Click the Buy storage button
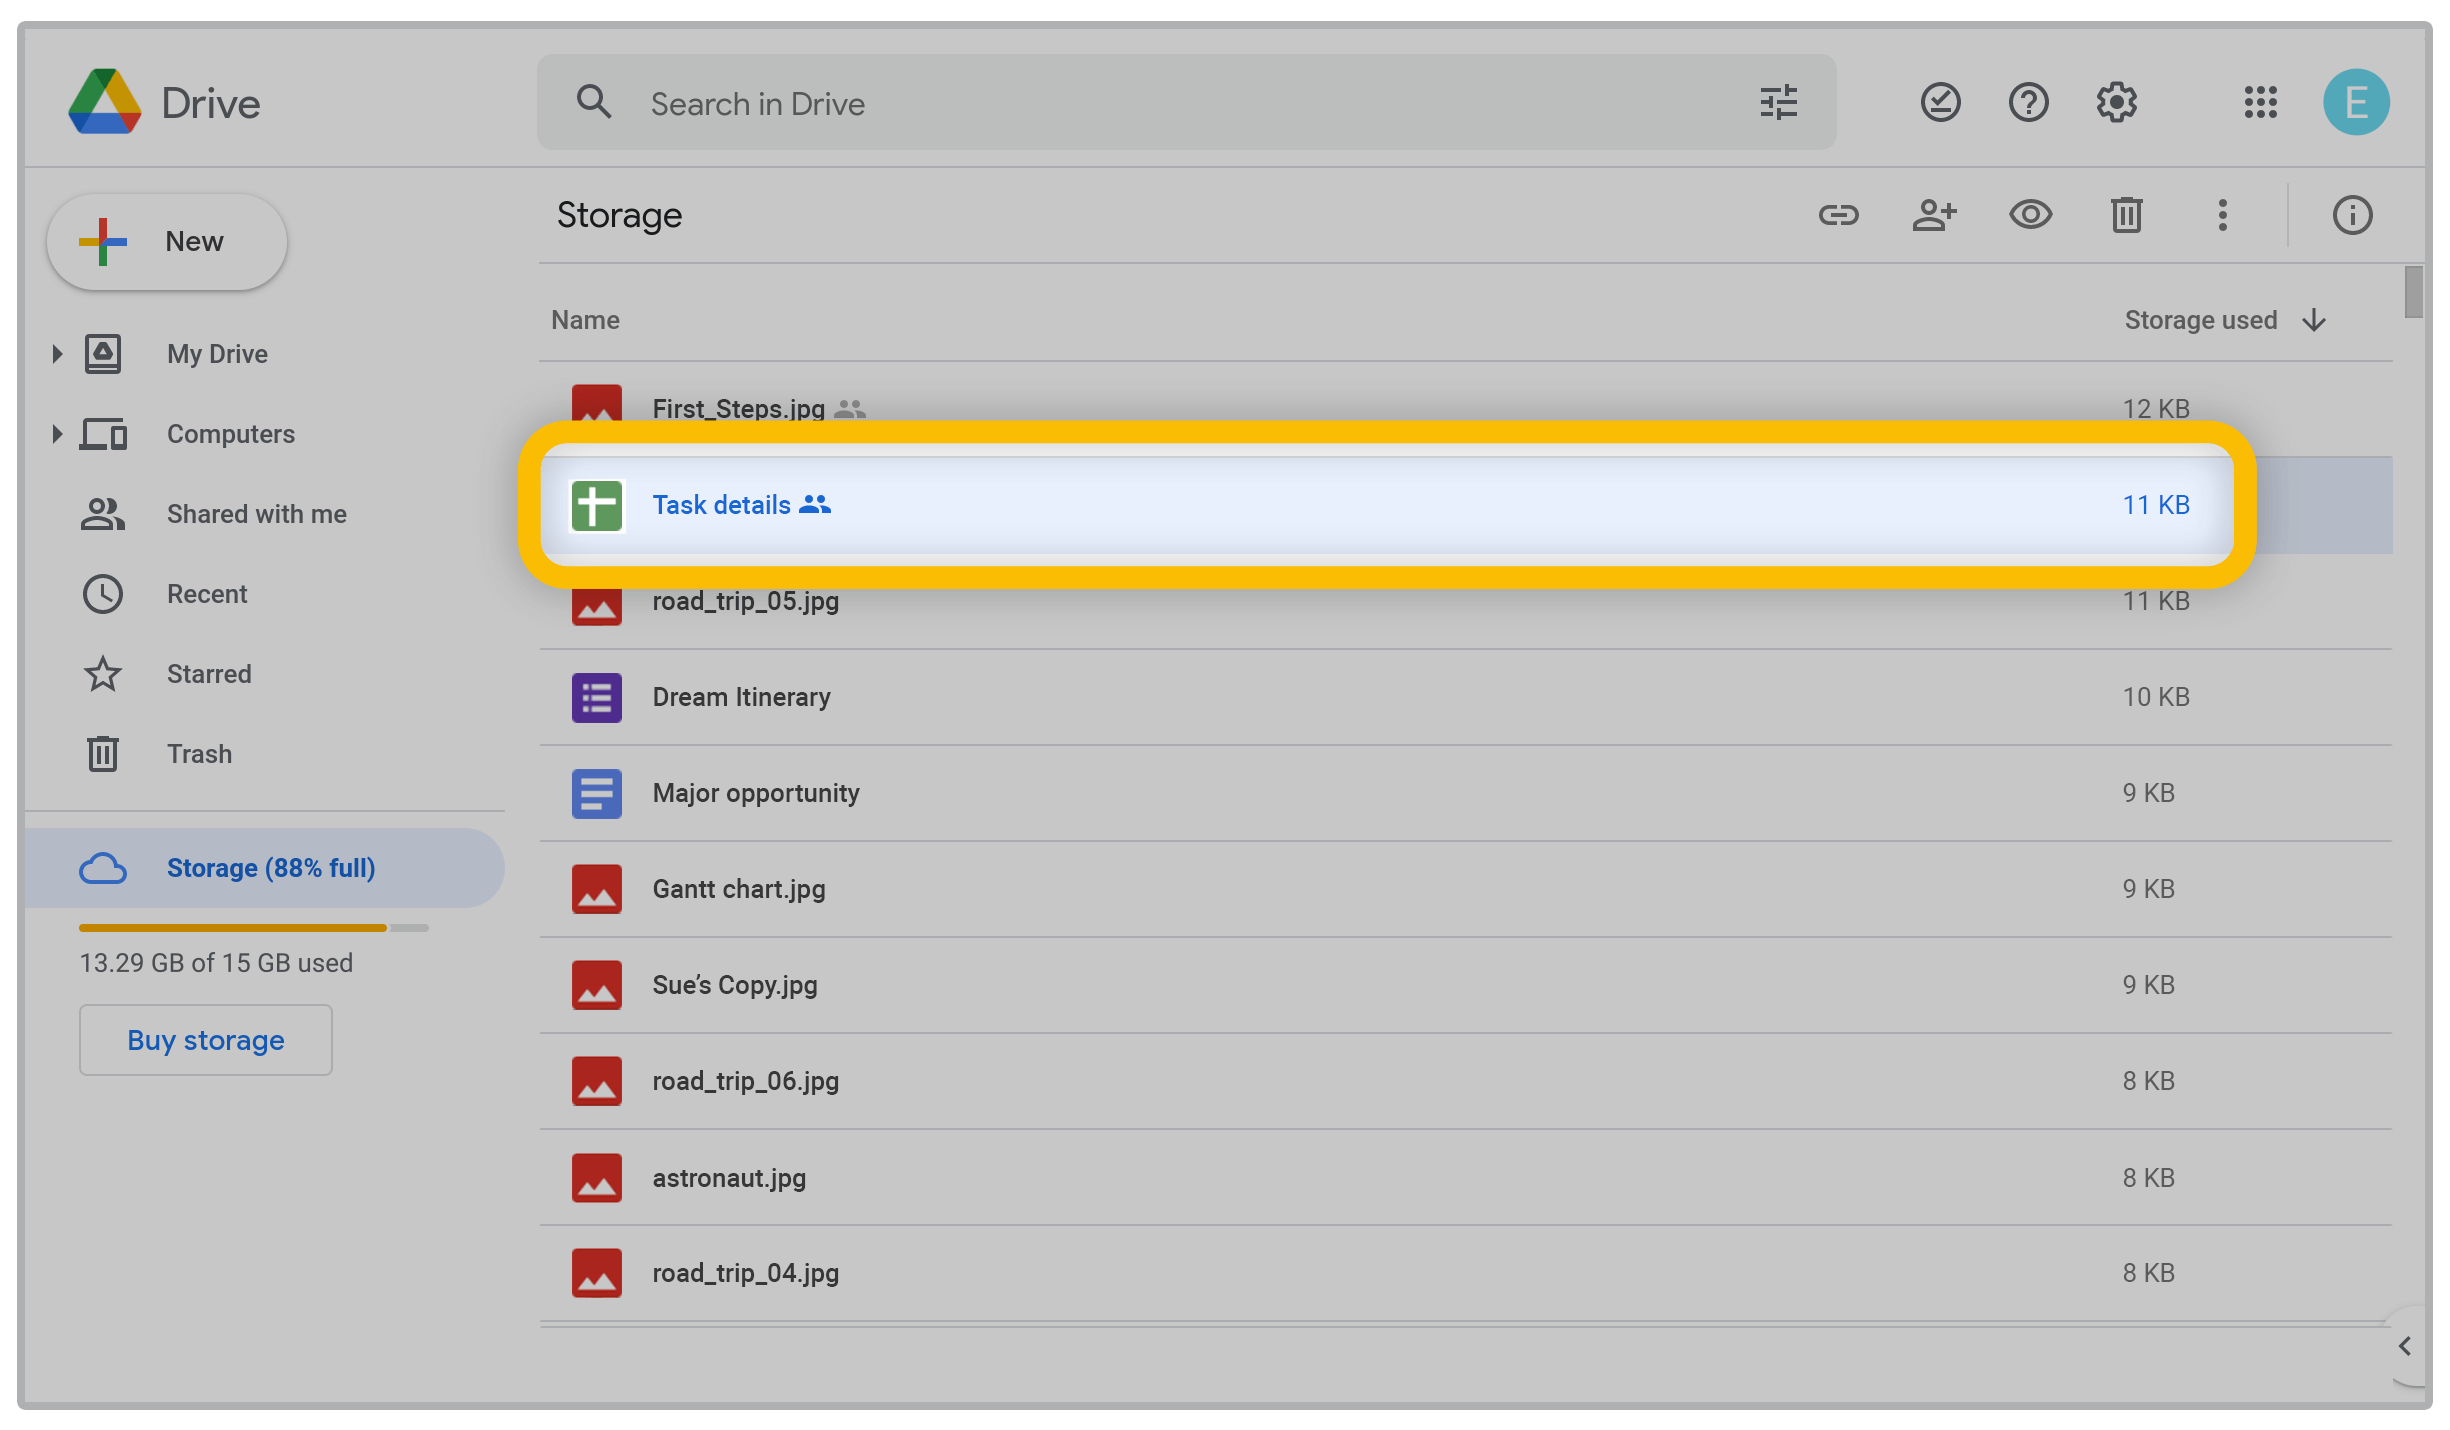 [206, 1040]
